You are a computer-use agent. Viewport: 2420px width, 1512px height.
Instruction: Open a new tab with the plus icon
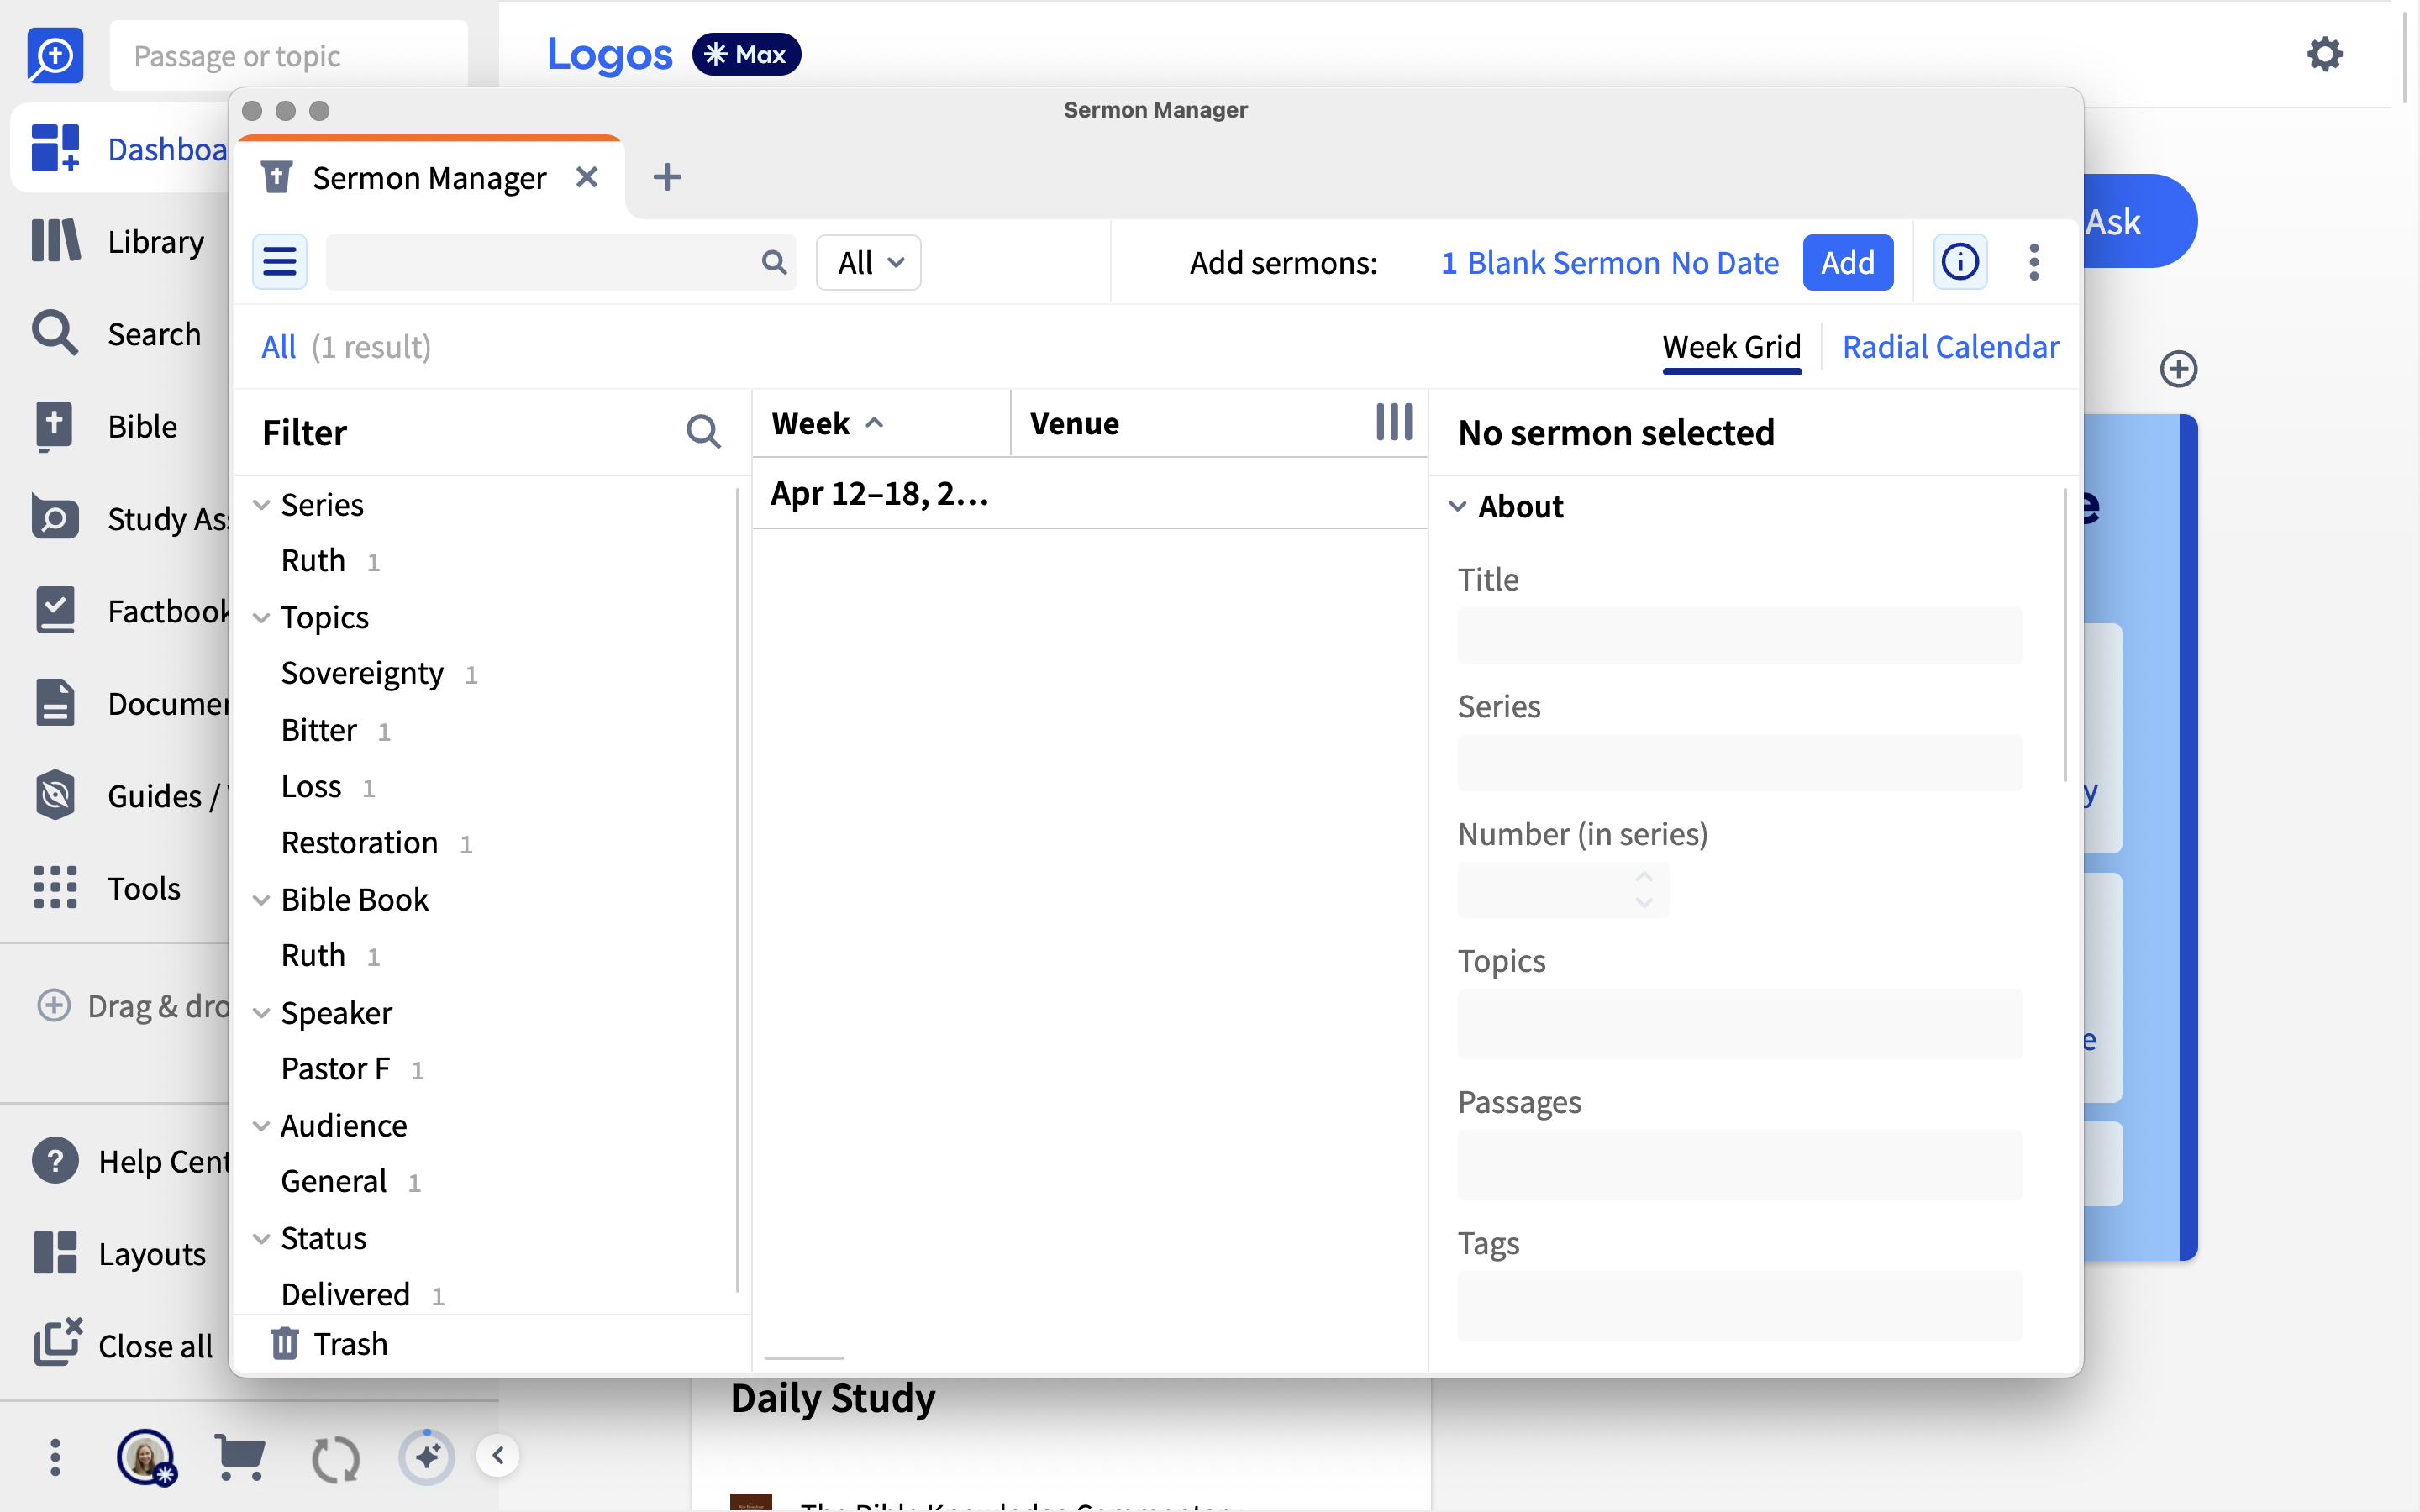[667, 178]
